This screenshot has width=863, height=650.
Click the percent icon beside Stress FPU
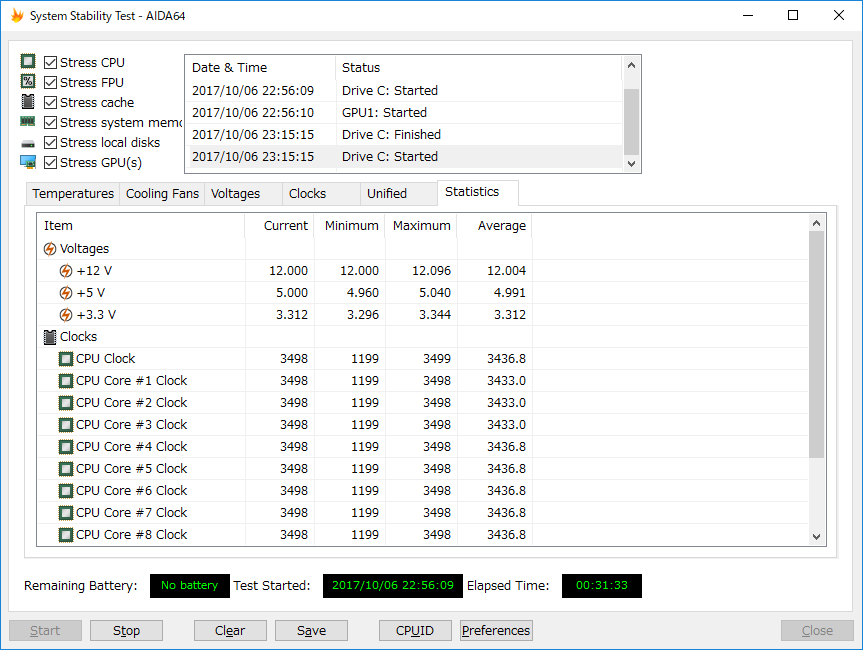[x=28, y=81]
